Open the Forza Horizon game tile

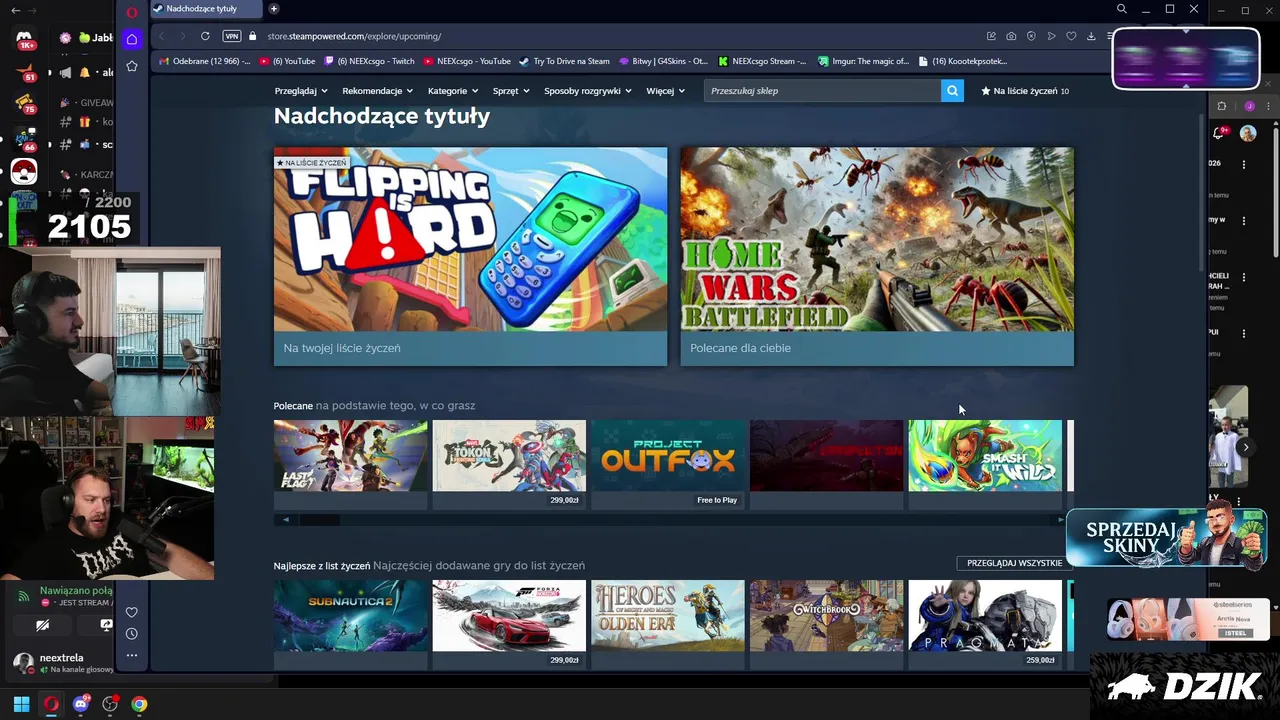pos(509,624)
